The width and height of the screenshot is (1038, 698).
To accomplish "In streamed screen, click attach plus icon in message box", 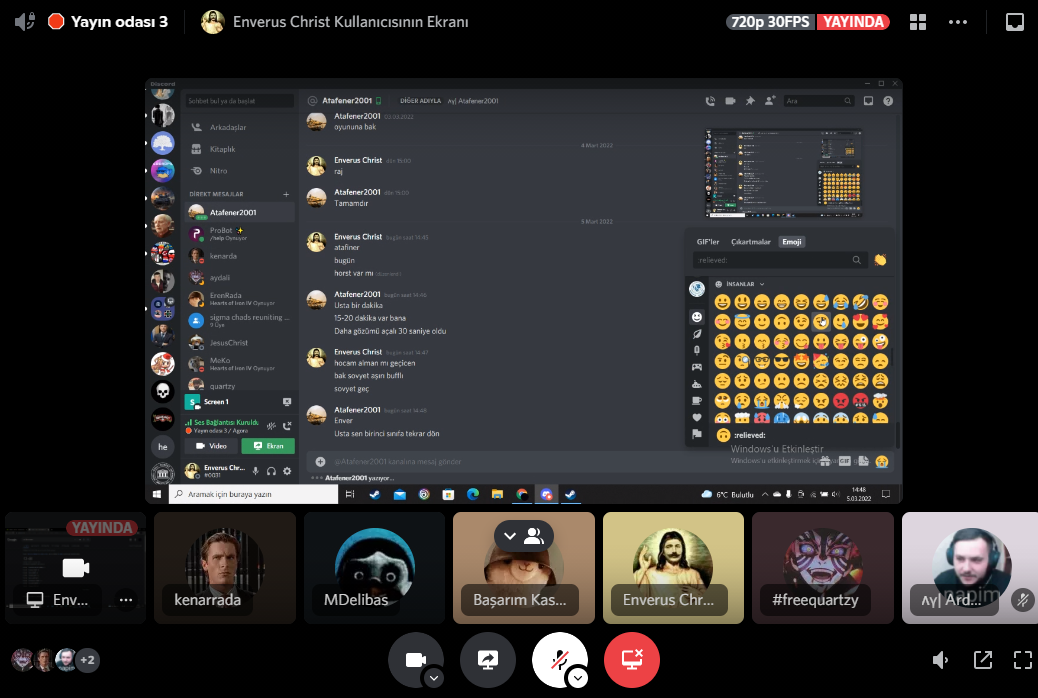I will tap(320, 462).
